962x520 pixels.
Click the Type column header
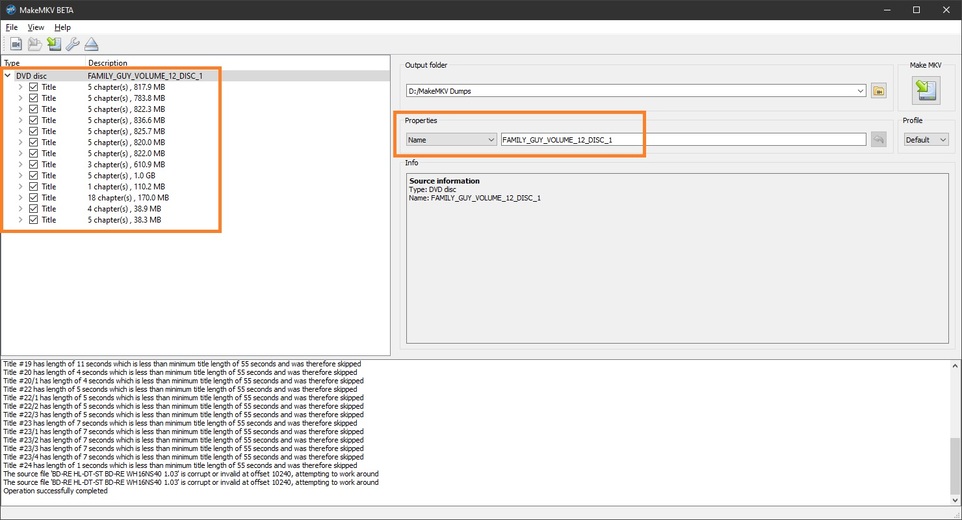pyautogui.click(x=43, y=63)
